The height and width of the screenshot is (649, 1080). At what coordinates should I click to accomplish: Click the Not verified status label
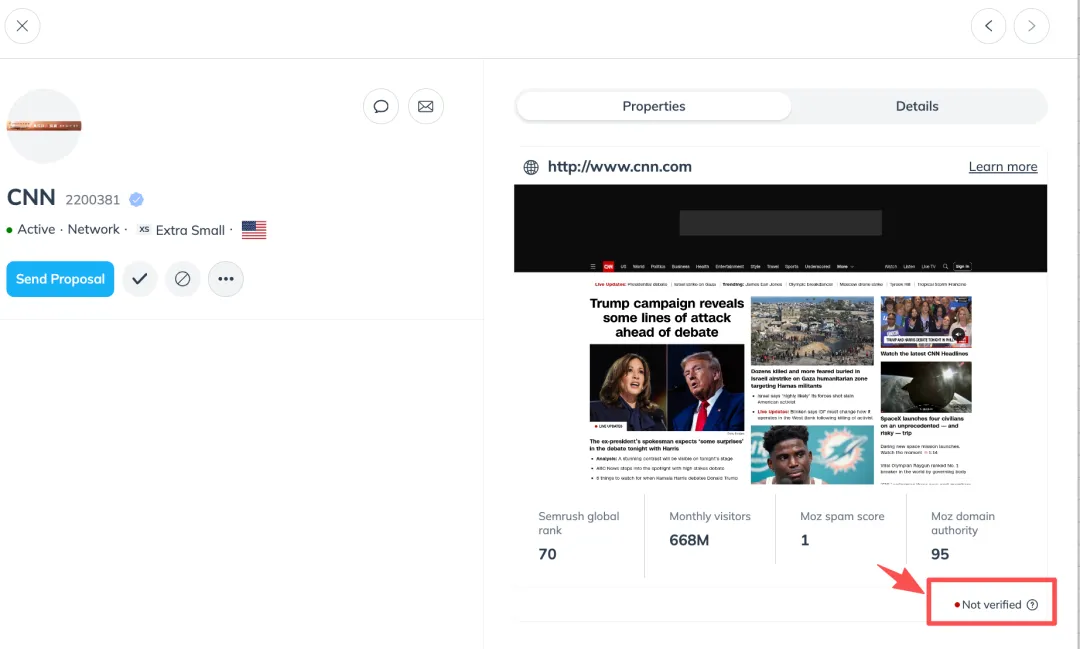click(x=991, y=605)
